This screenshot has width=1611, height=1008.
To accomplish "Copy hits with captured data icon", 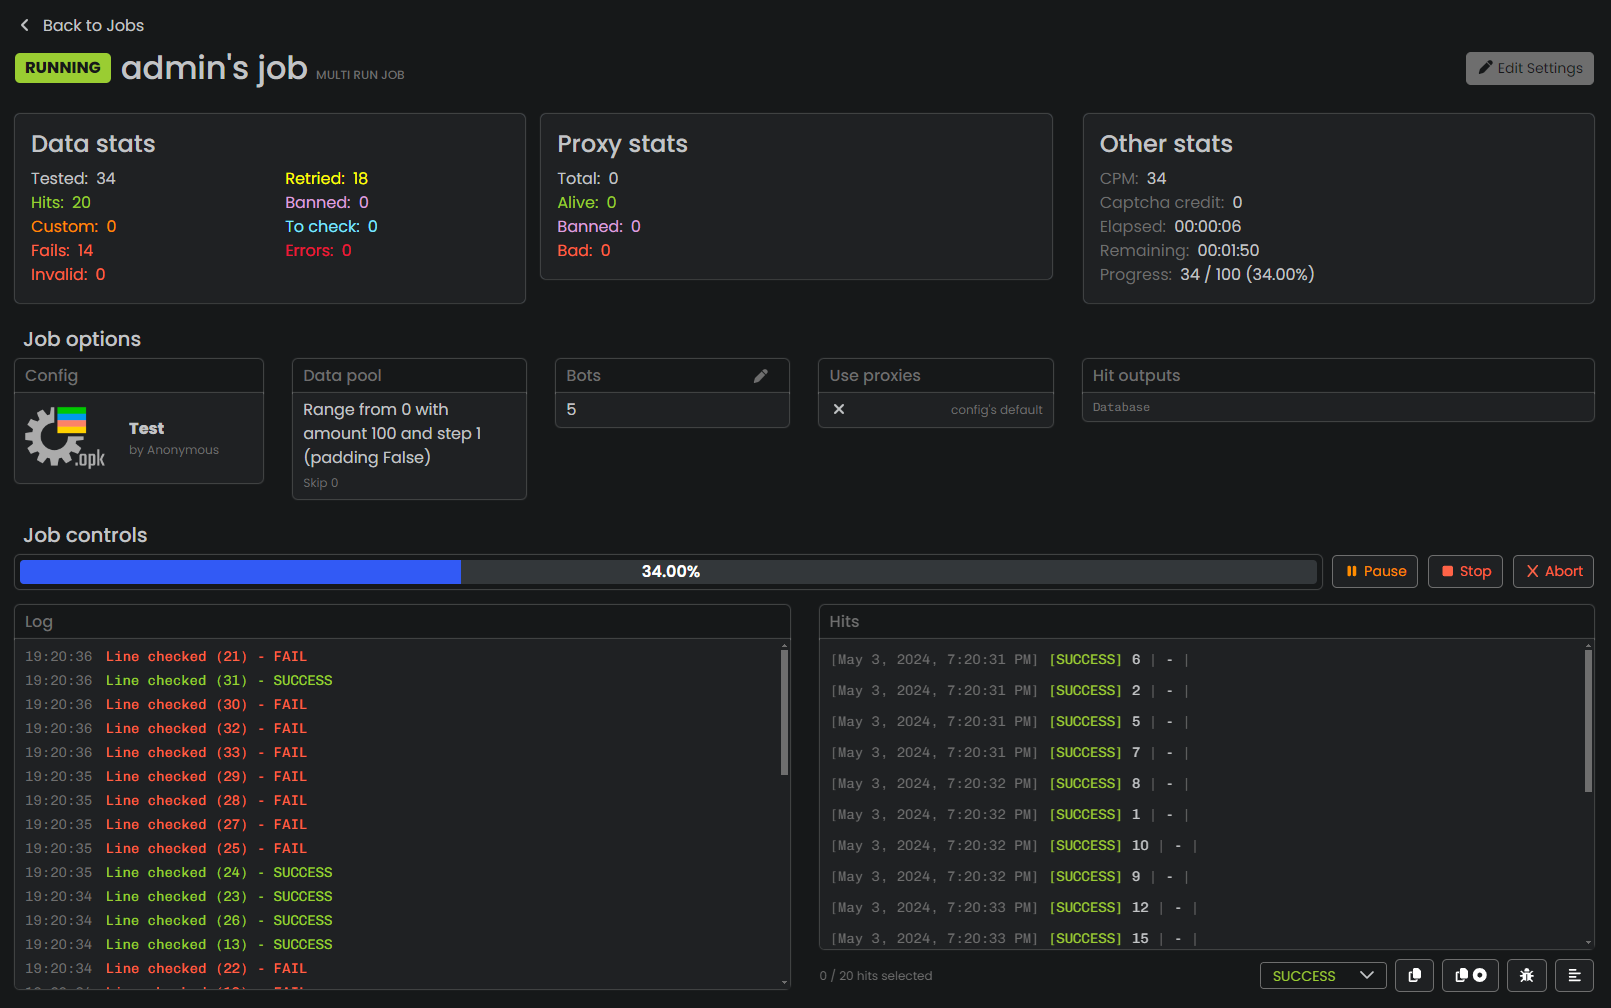I will tap(1470, 975).
